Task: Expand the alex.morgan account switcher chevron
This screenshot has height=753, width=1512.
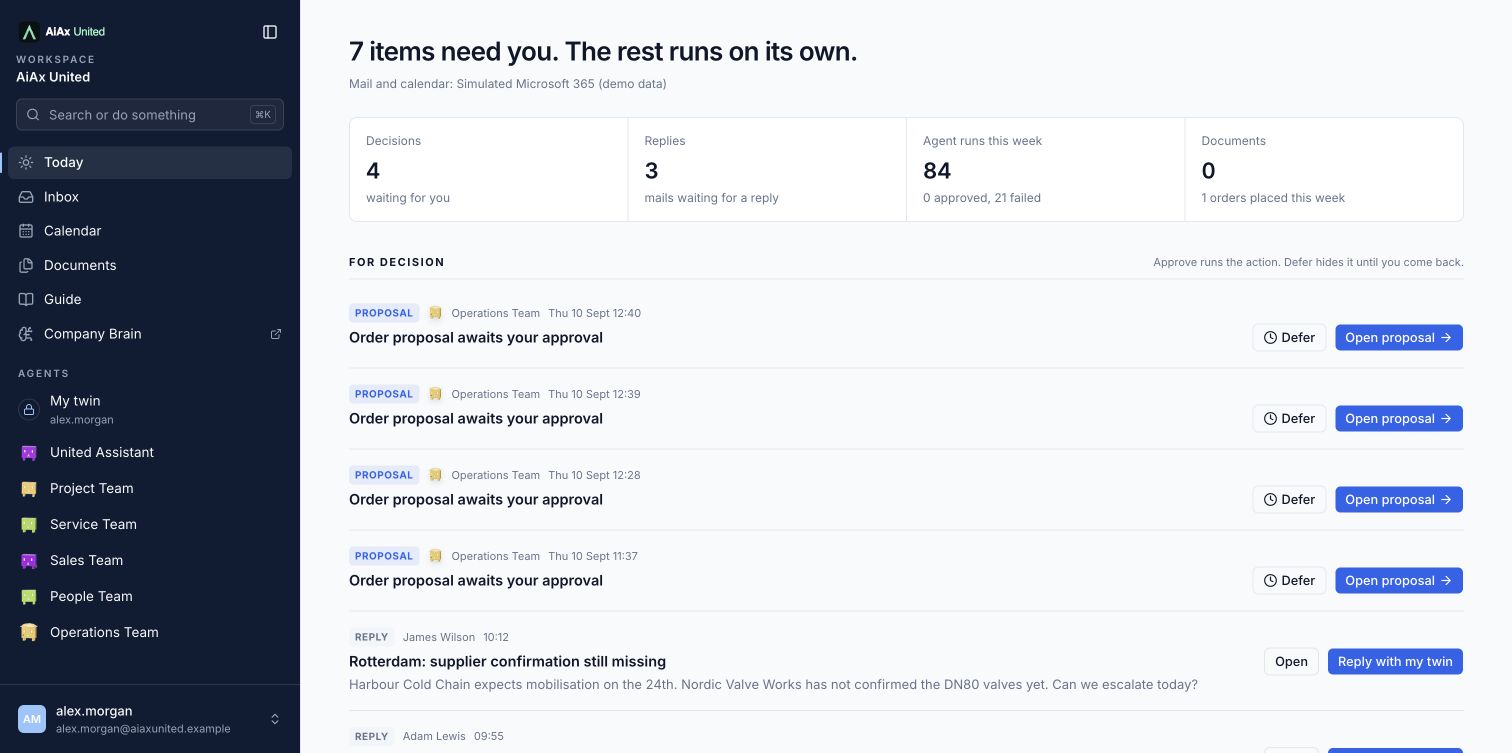Action: (x=275, y=719)
